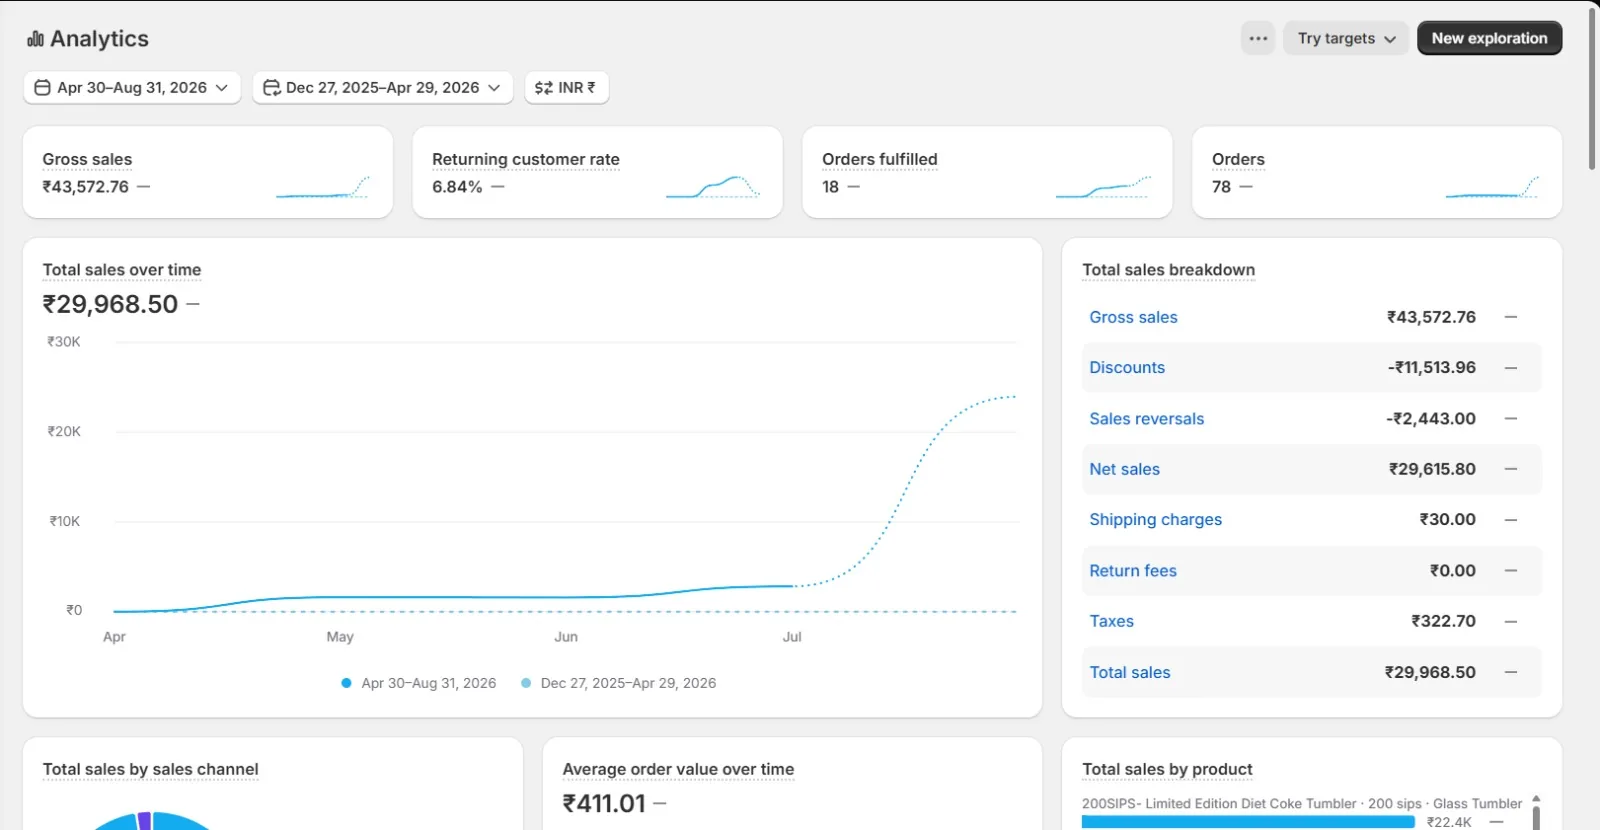Screen dimensions: 1600x830
Task: Click the -₹2,443.00 sales reversals value
Action: (x=1430, y=419)
